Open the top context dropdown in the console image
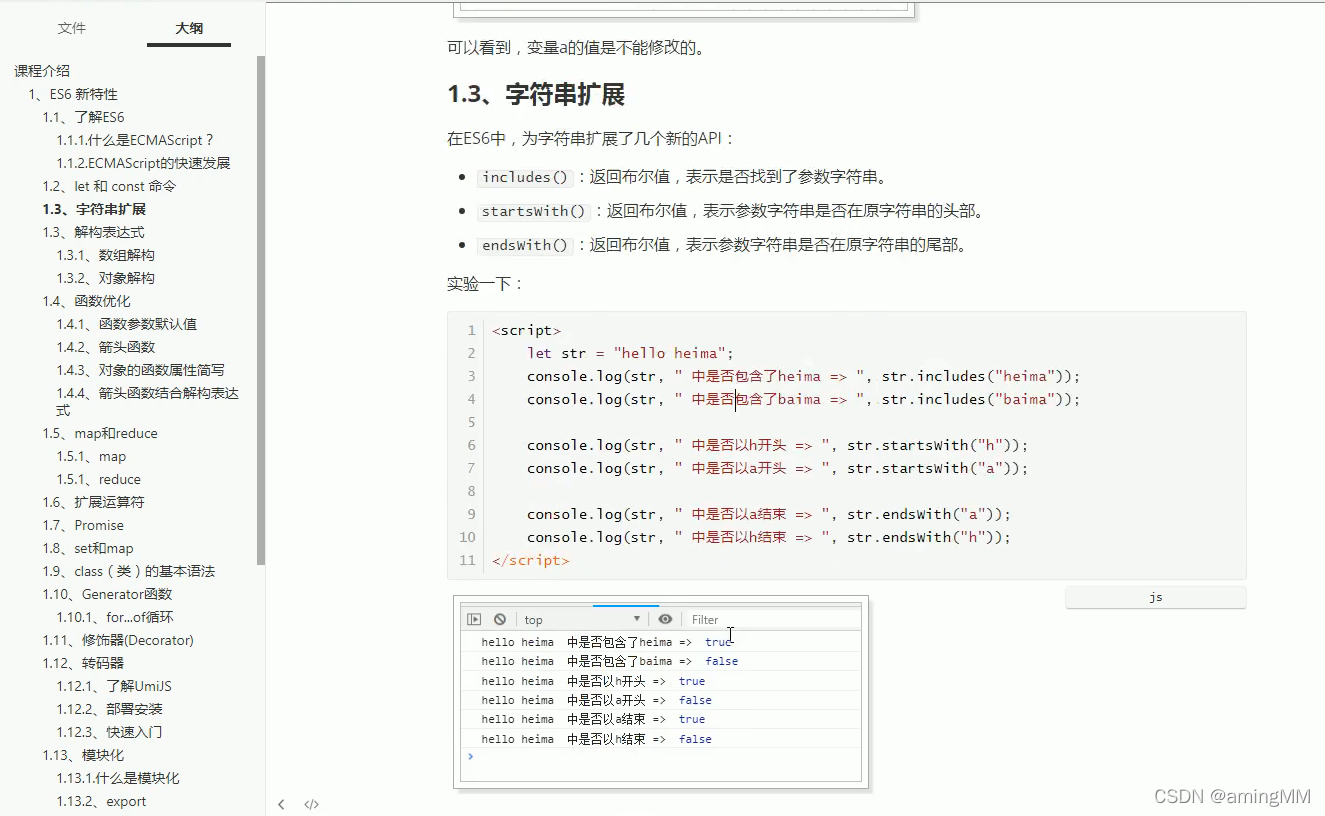Viewport: 1325px width, 816px height. tap(582, 619)
